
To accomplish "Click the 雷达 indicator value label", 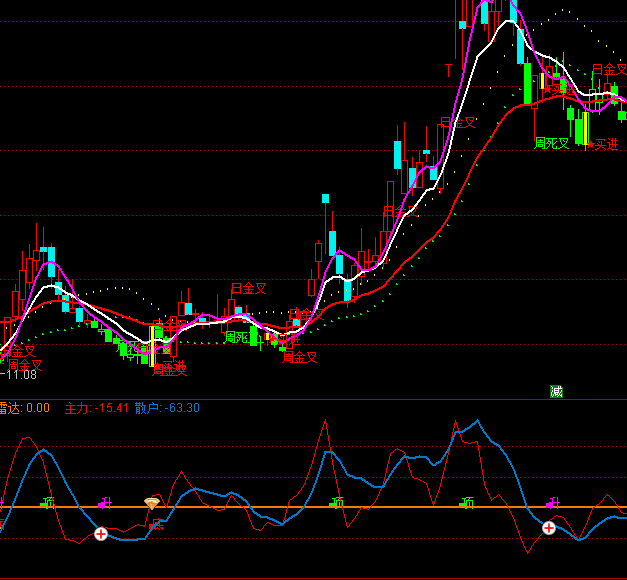I will point(24,408).
